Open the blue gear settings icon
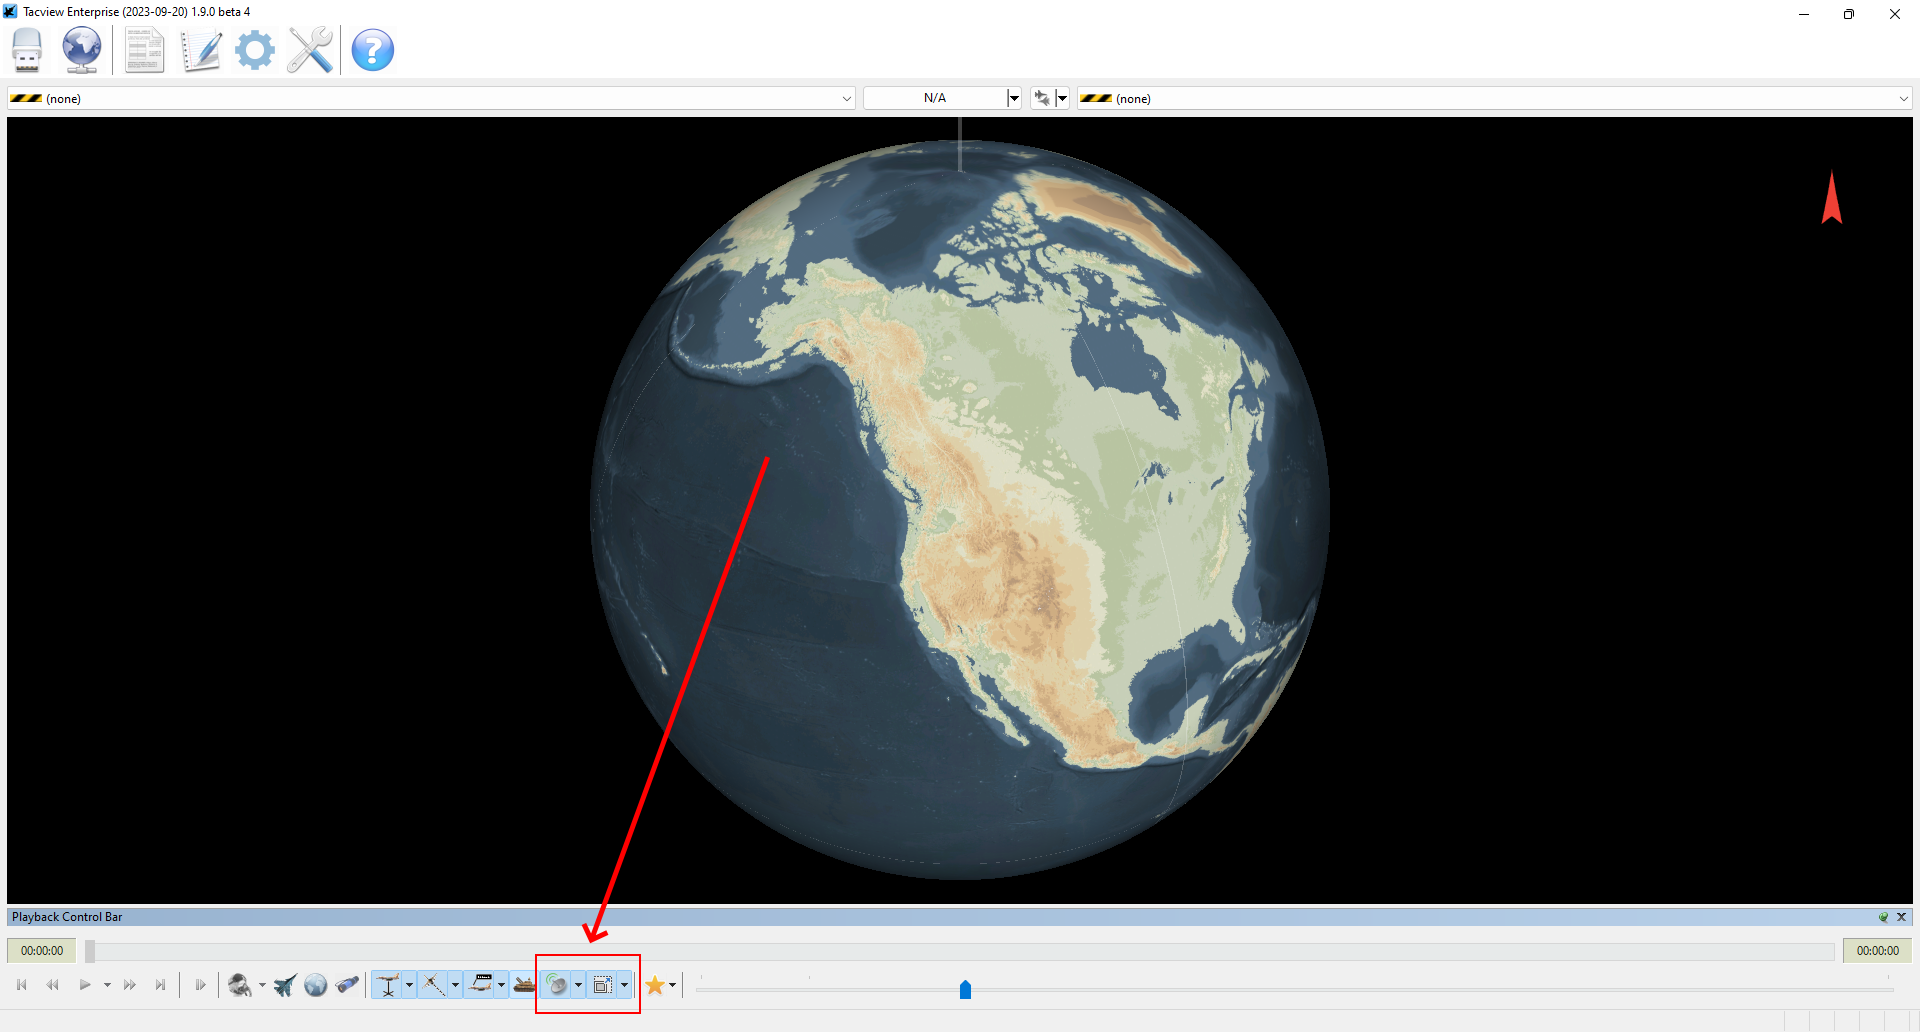Screen dimensions: 1920x1032 pos(255,50)
